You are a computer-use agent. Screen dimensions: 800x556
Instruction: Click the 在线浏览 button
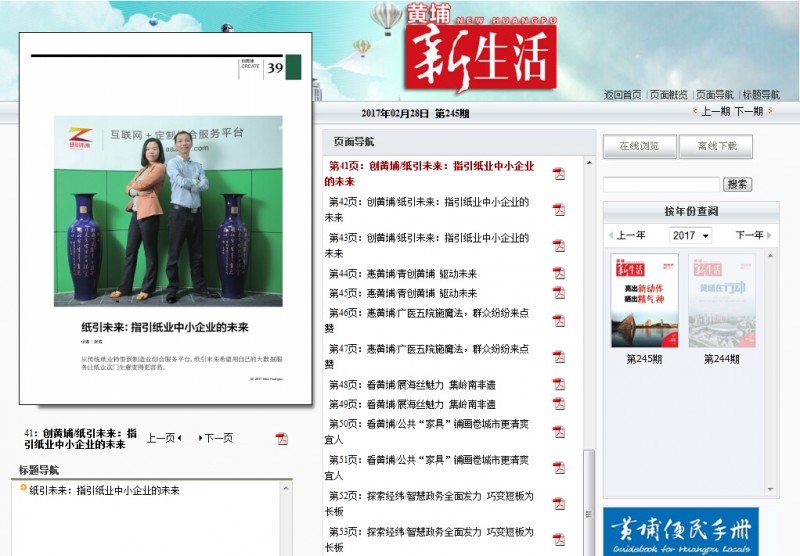[639, 147]
